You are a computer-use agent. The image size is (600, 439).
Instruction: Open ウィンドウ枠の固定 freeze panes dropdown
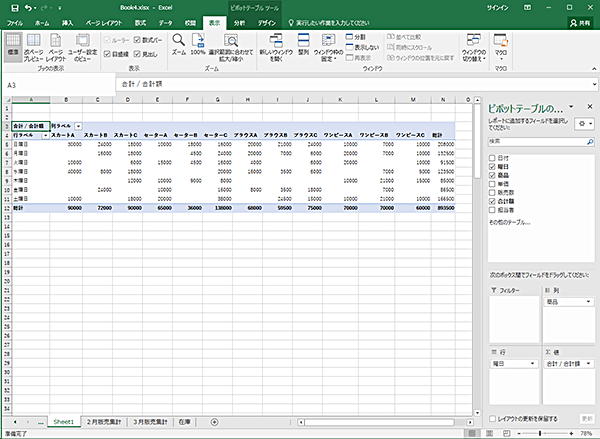click(x=328, y=47)
